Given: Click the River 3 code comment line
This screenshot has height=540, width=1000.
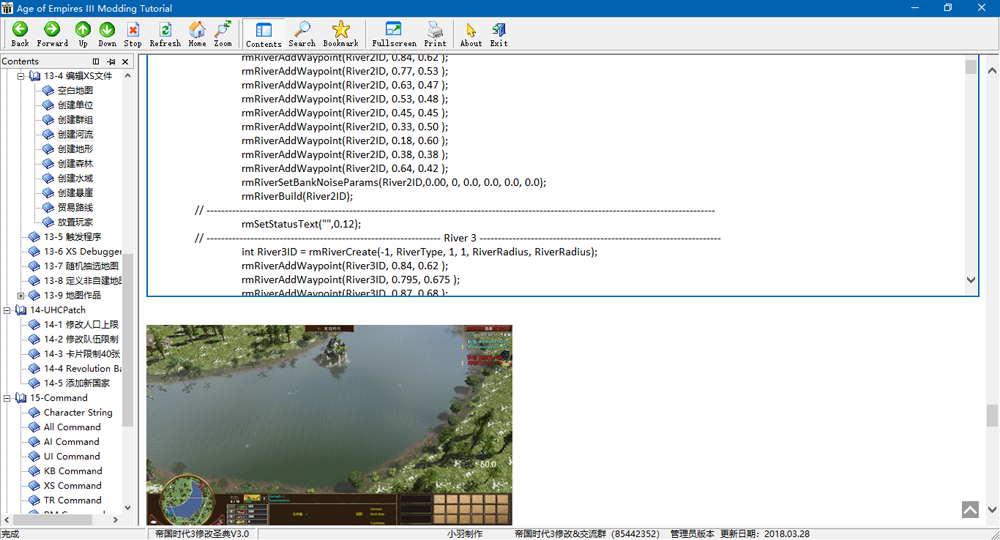Looking at the screenshot, I should coord(458,238).
